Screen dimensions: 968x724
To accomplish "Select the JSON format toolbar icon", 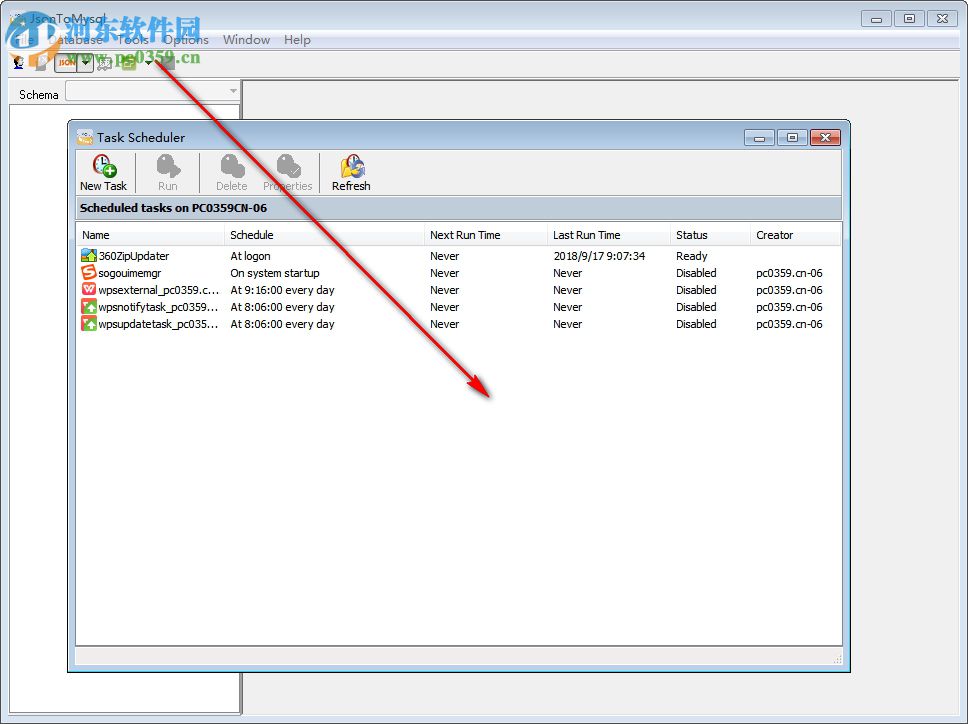I will tap(65, 63).
